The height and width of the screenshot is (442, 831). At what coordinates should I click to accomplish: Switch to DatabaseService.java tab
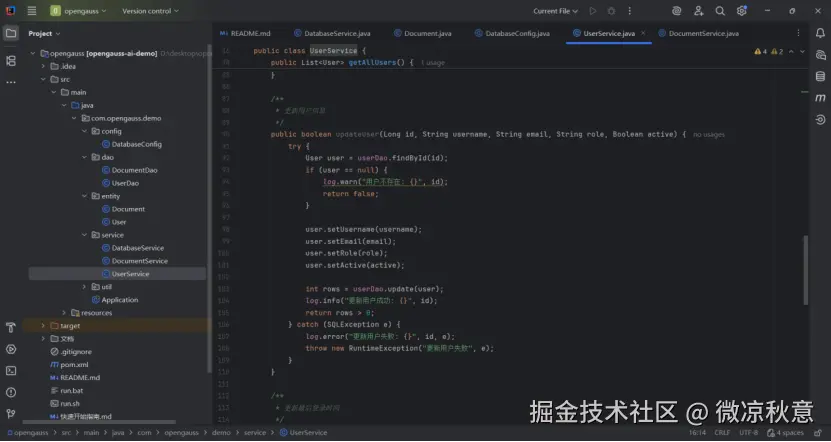(x=332, y=33)
